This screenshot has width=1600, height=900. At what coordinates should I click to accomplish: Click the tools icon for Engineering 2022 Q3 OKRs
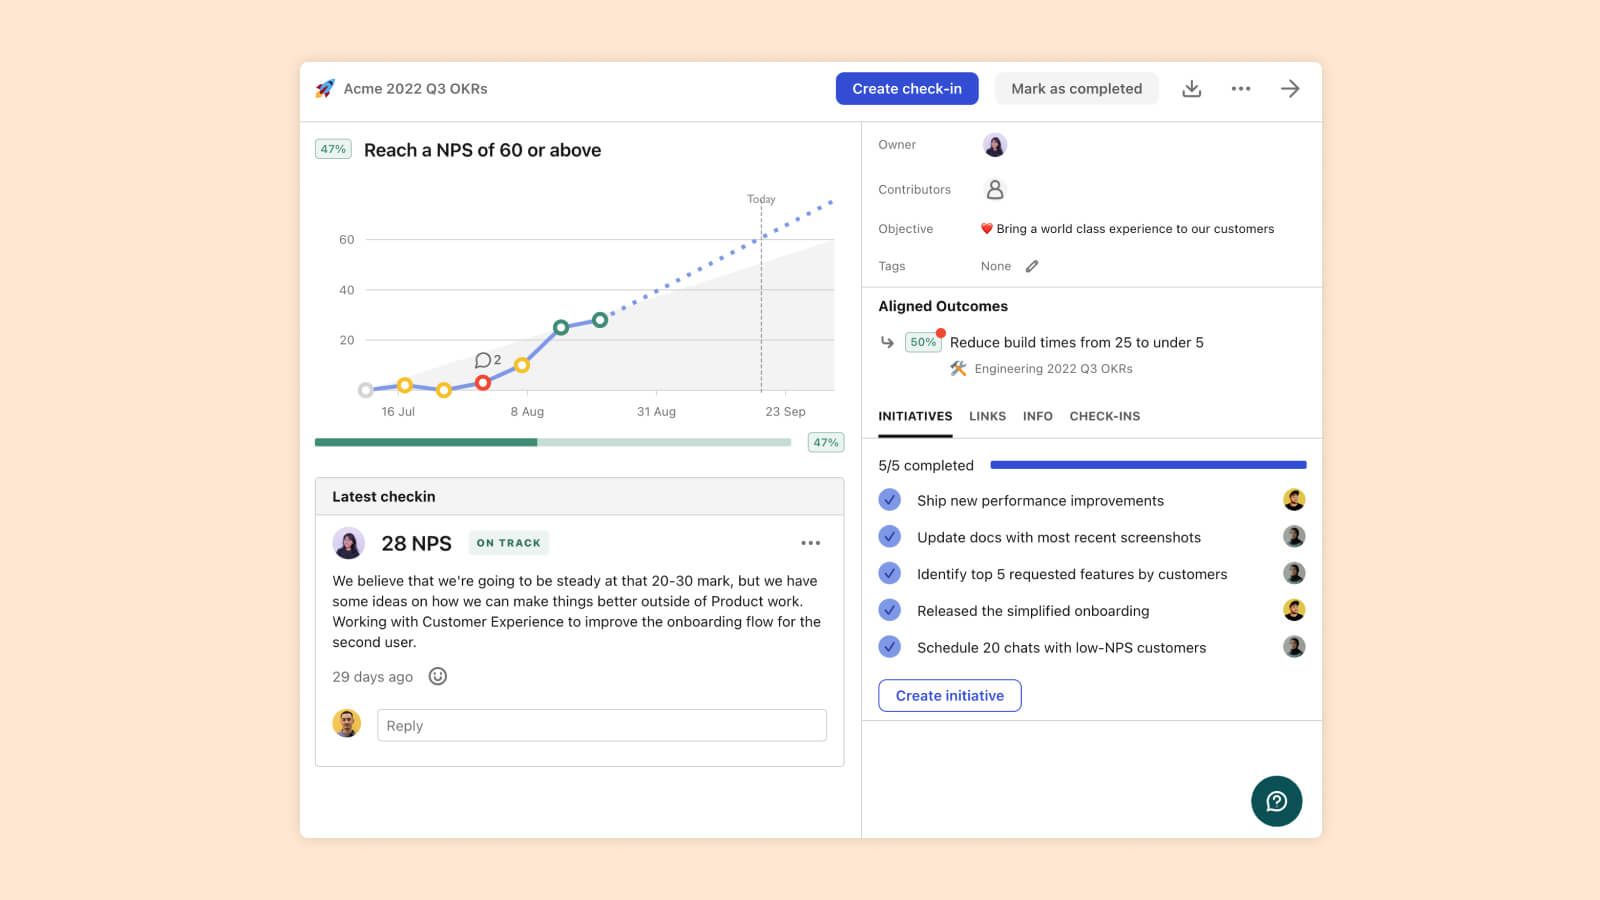pyautogui.click(x=958, y=369)
